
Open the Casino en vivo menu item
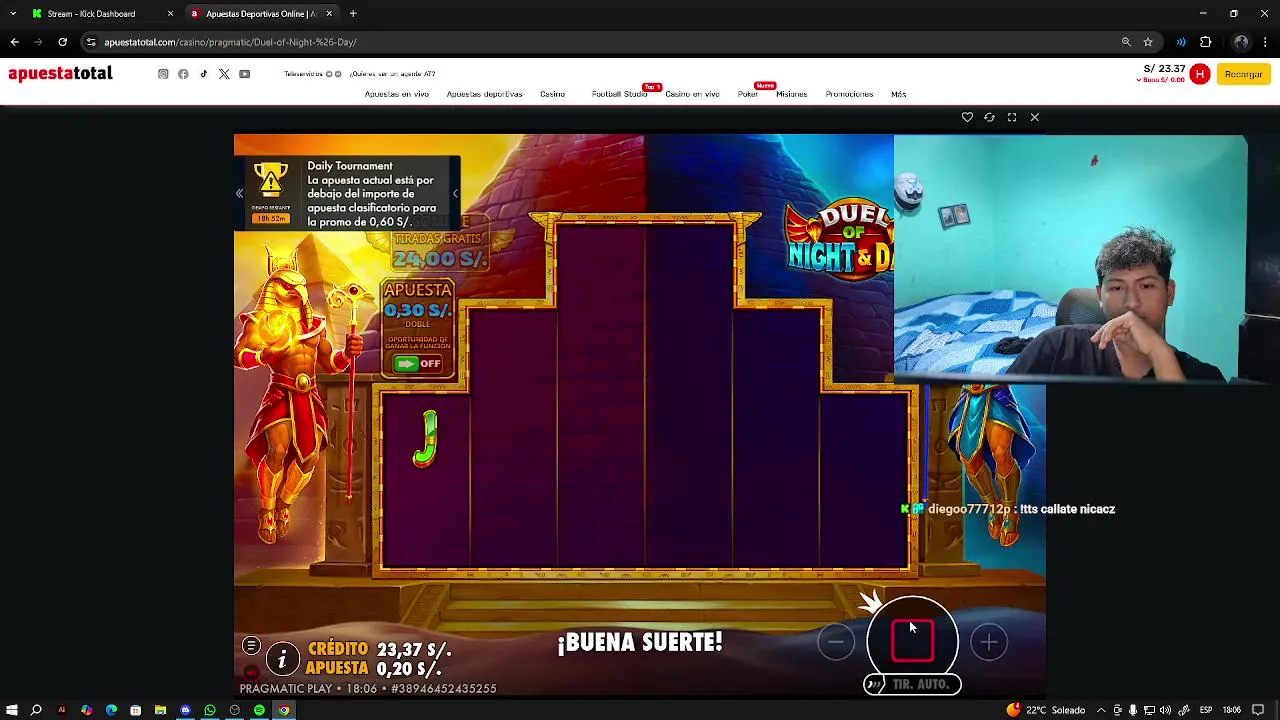click(692, 94)
